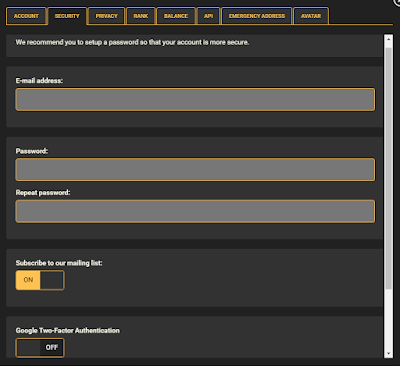This screenshot has height=366, width=400.
Task: Switch to the Privacy tab
Action: (106, 16)
